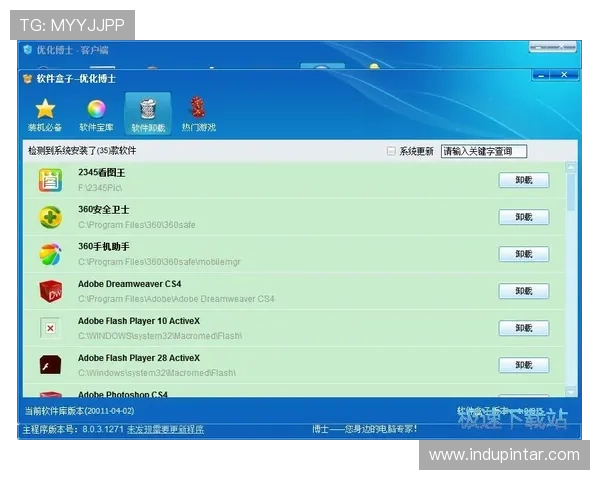Click the 360安全卫士 app icon
This screenshot has height=480, width=600.
coord(50,217)
